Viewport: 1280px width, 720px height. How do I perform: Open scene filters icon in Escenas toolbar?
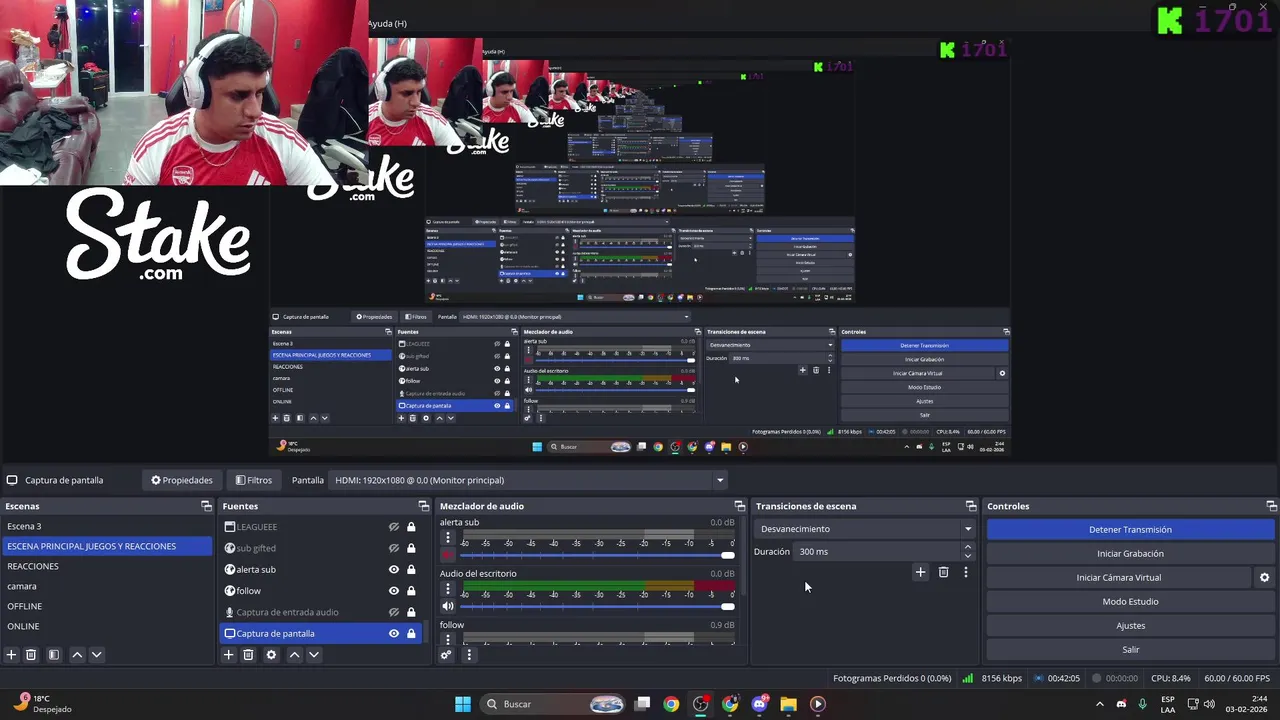[54, 655]
